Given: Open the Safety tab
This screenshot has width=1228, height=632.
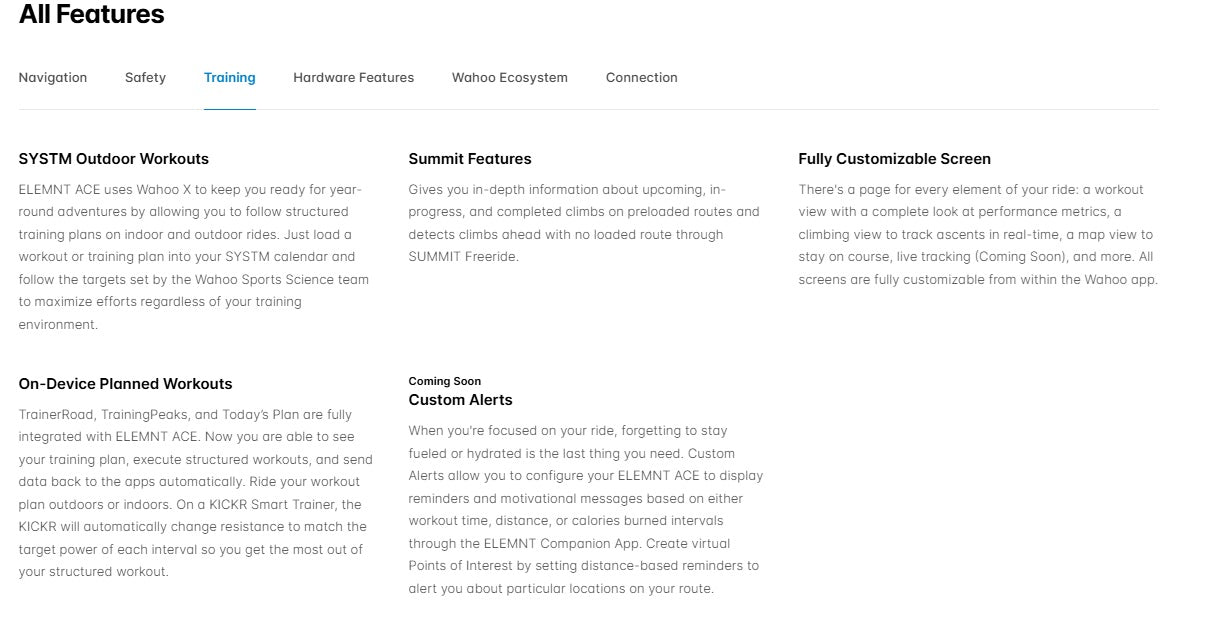Looking at the screenshot, I should 145,78.
